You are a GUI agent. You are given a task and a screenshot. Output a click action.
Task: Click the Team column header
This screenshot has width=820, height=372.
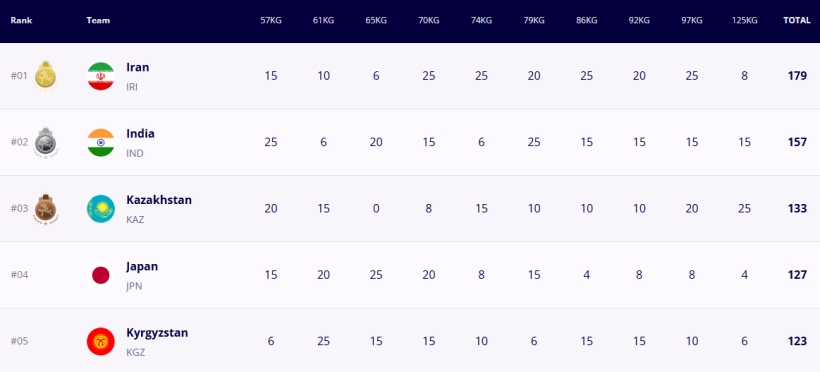pyautogui.click(x=98, y=21)
